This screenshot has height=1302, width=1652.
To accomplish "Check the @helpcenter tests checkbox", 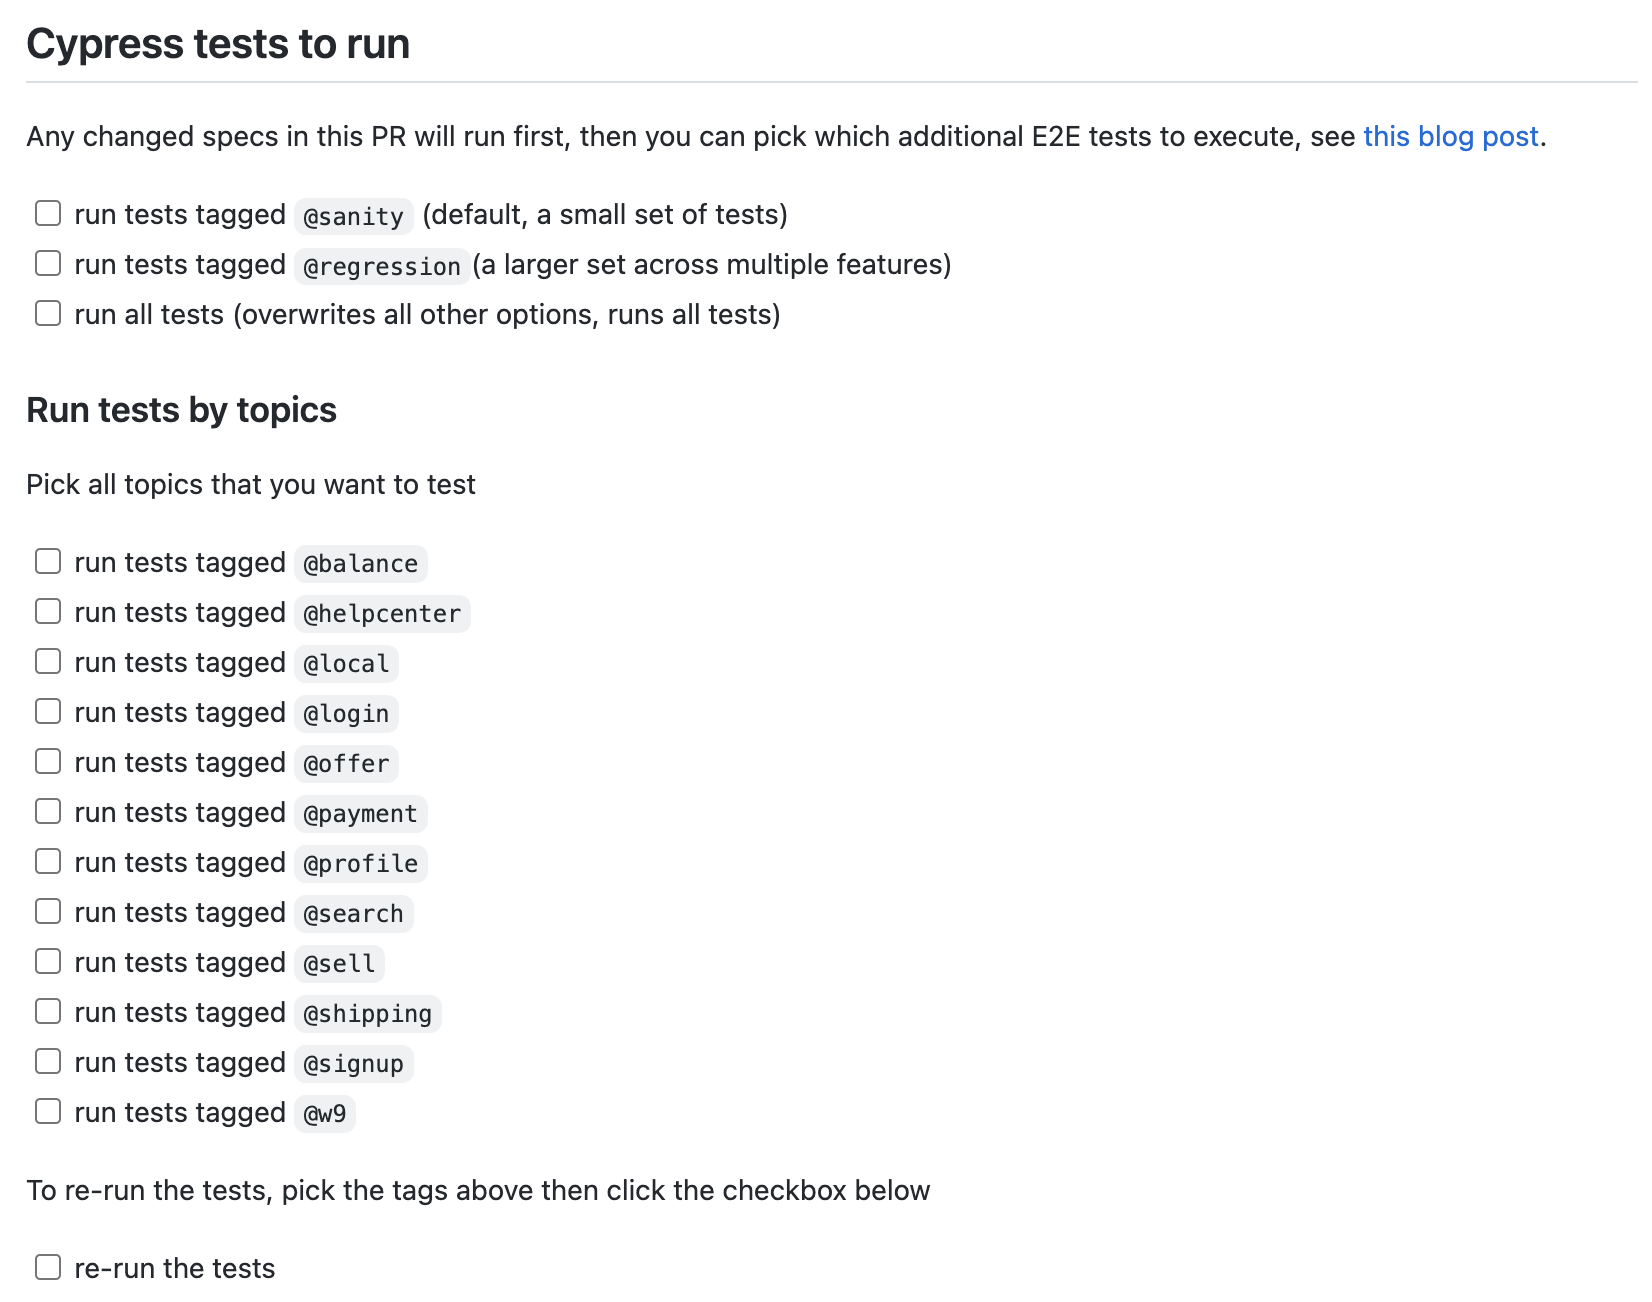I will (x=48, y=611).
